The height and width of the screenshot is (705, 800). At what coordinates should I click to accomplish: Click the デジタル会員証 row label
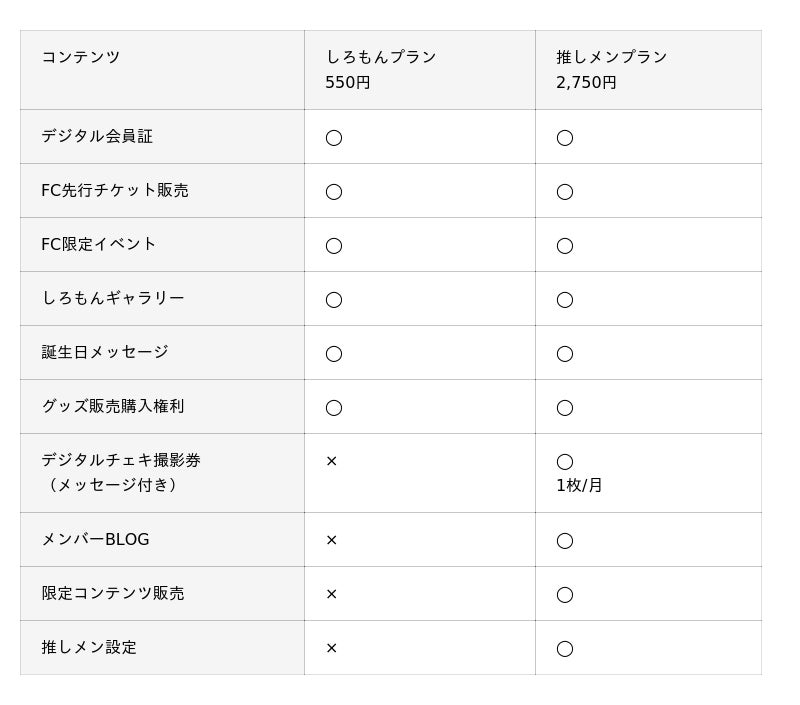(x=97, y=136)
